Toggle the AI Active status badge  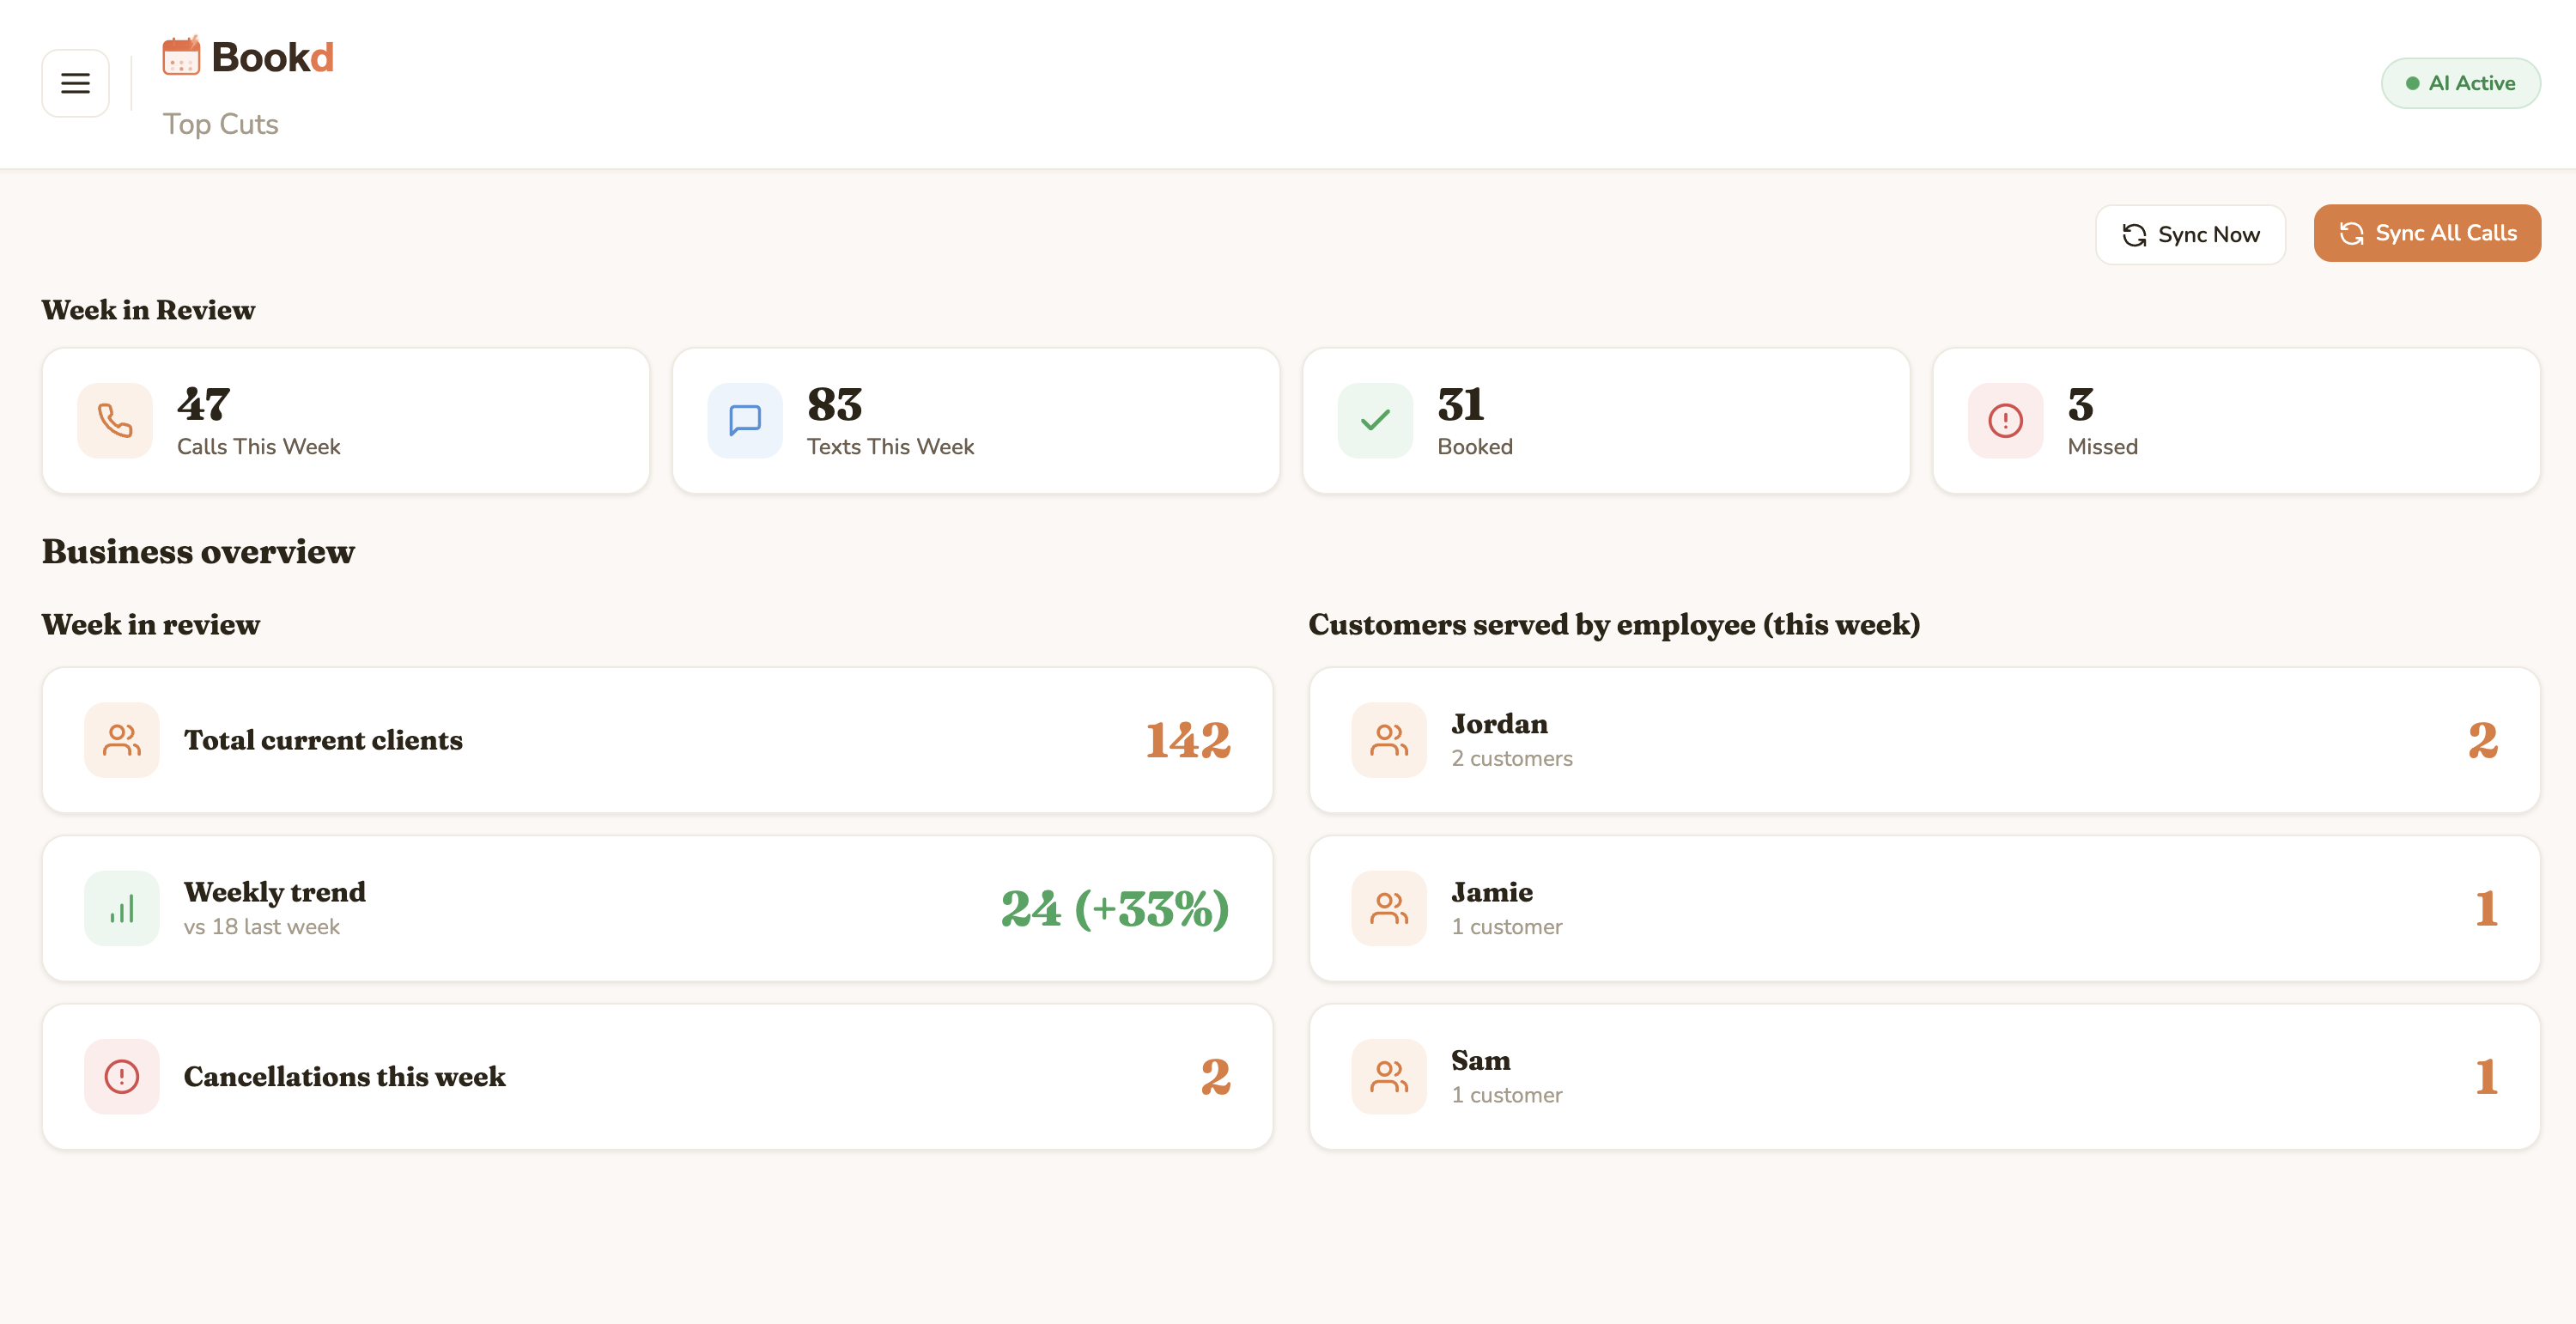(2460, 83)
